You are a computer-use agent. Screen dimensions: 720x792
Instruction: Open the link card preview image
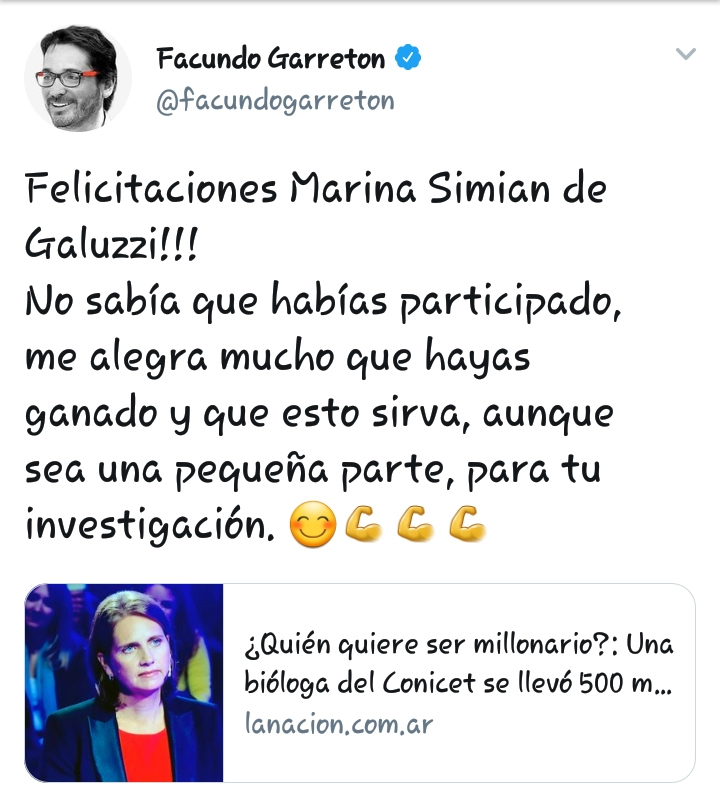124,683
